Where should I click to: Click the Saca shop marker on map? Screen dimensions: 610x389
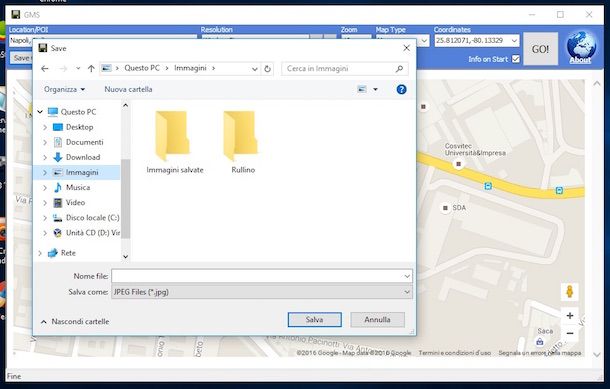click(540, 342)
